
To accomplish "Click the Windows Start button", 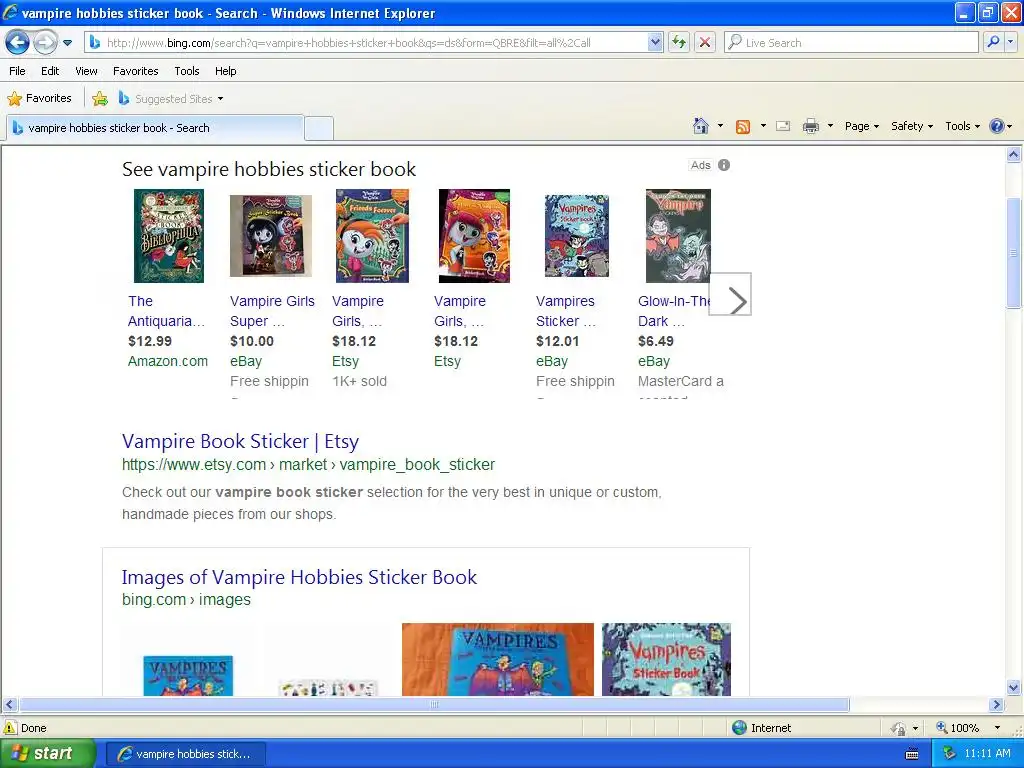I will [47, 754].
